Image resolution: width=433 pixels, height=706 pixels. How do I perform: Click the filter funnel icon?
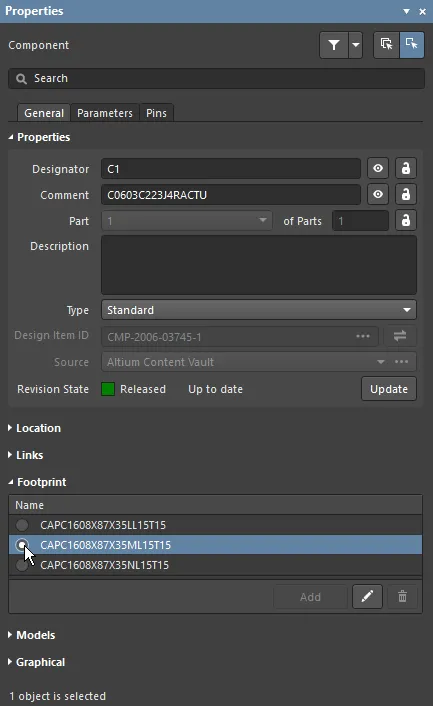(x=334, y=45)
